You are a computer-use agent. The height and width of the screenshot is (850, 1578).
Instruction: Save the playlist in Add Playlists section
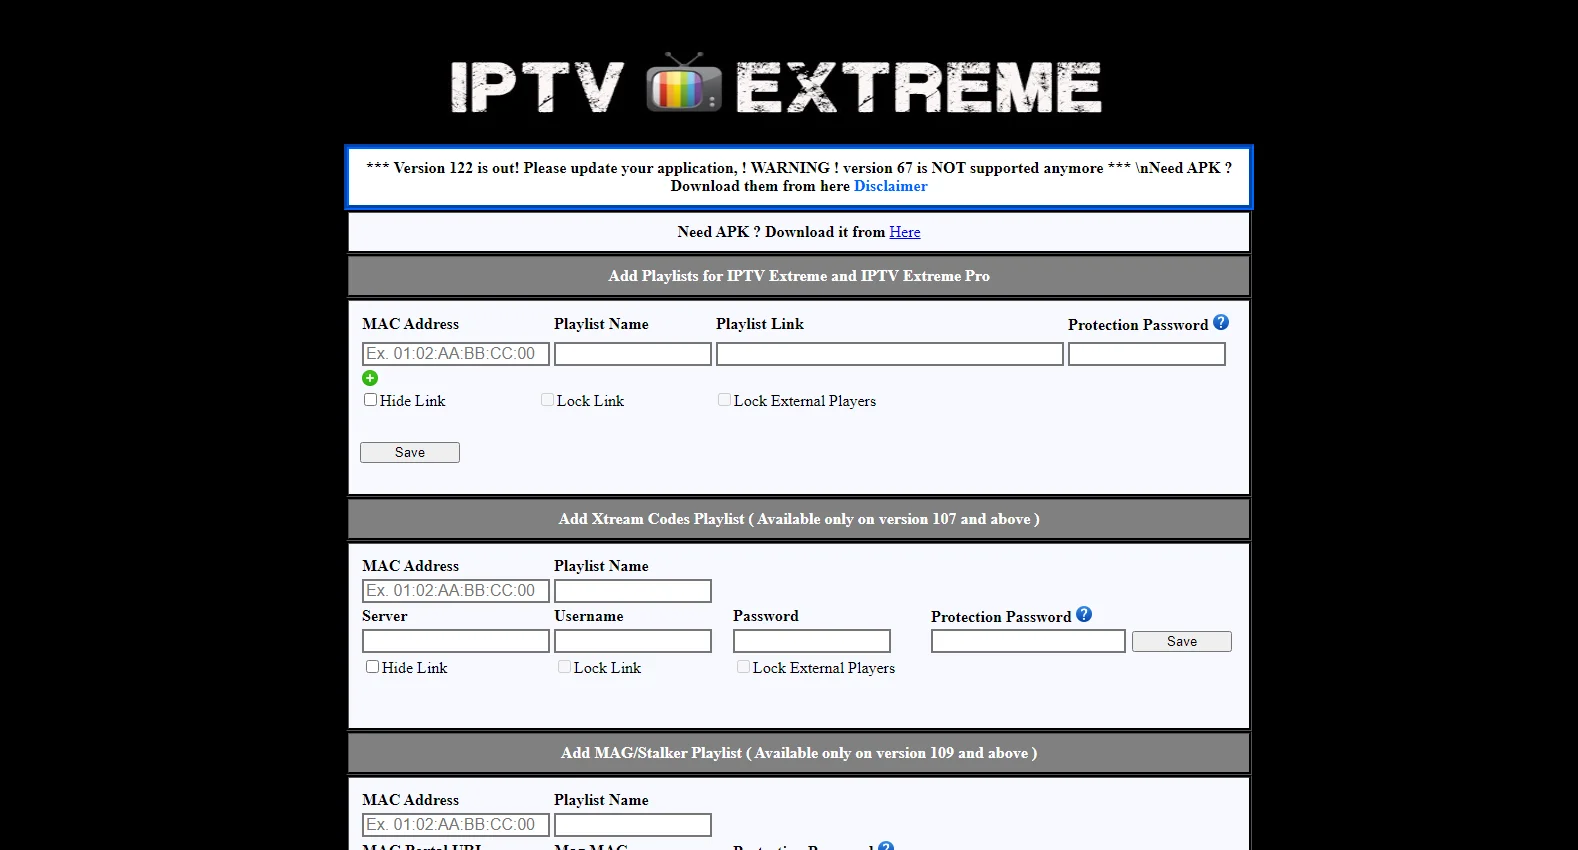[410, 452]
